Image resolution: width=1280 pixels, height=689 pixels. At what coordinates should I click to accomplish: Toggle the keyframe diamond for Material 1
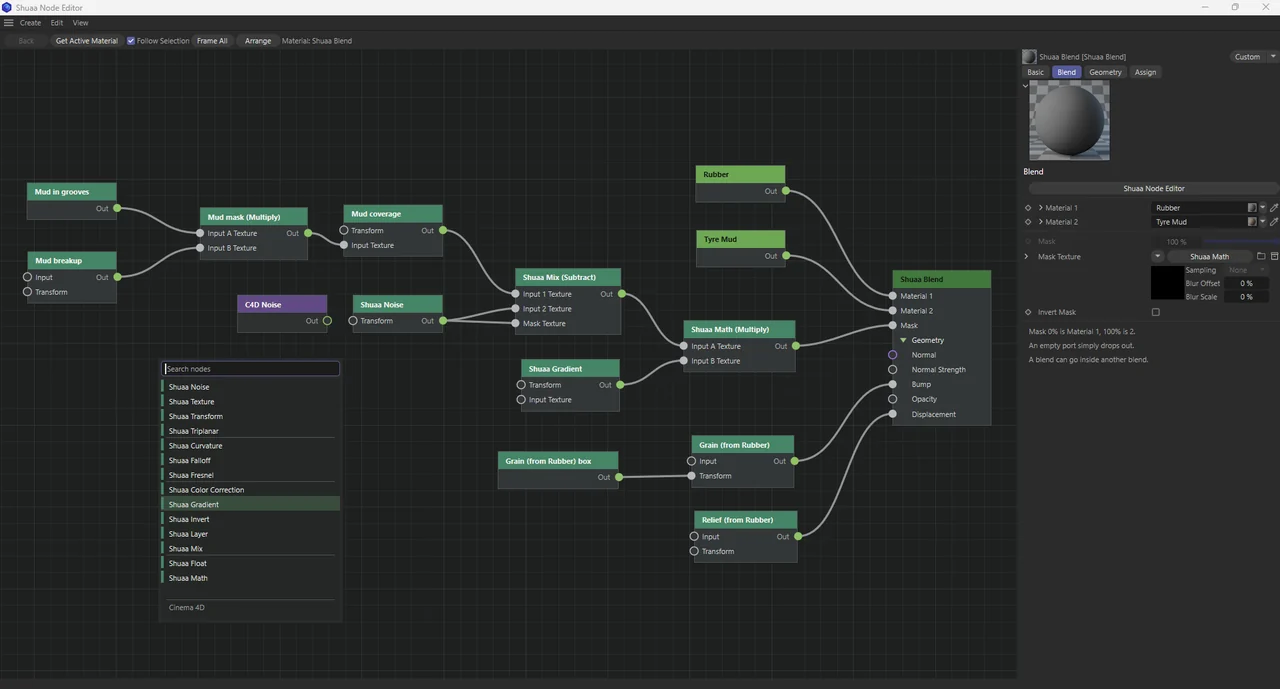pos(1028,208)
